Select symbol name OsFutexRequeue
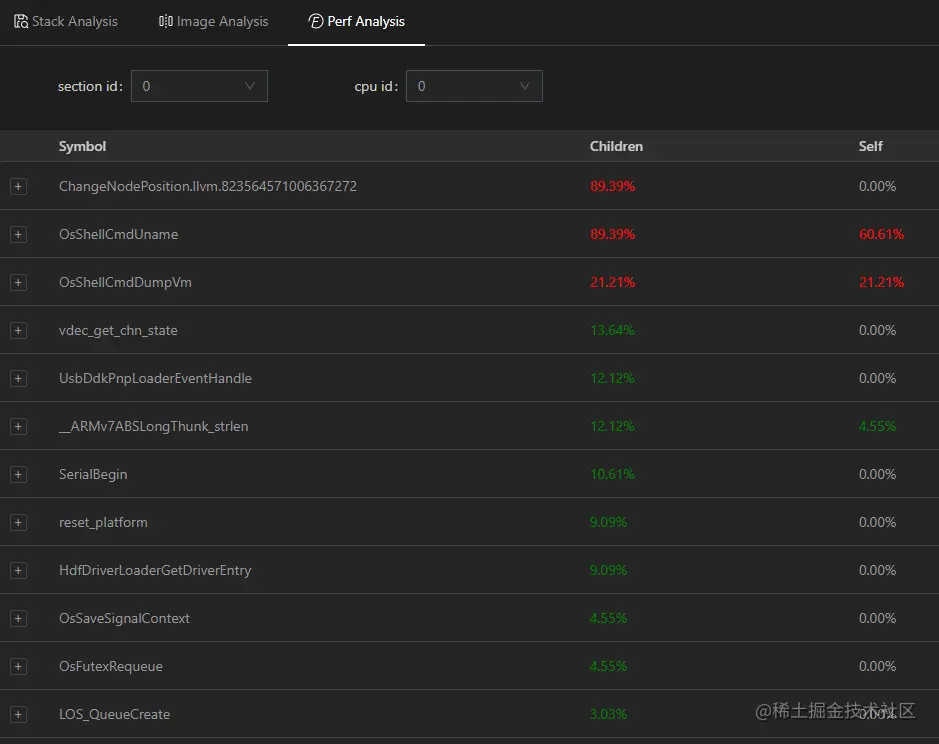 [111, 666]
